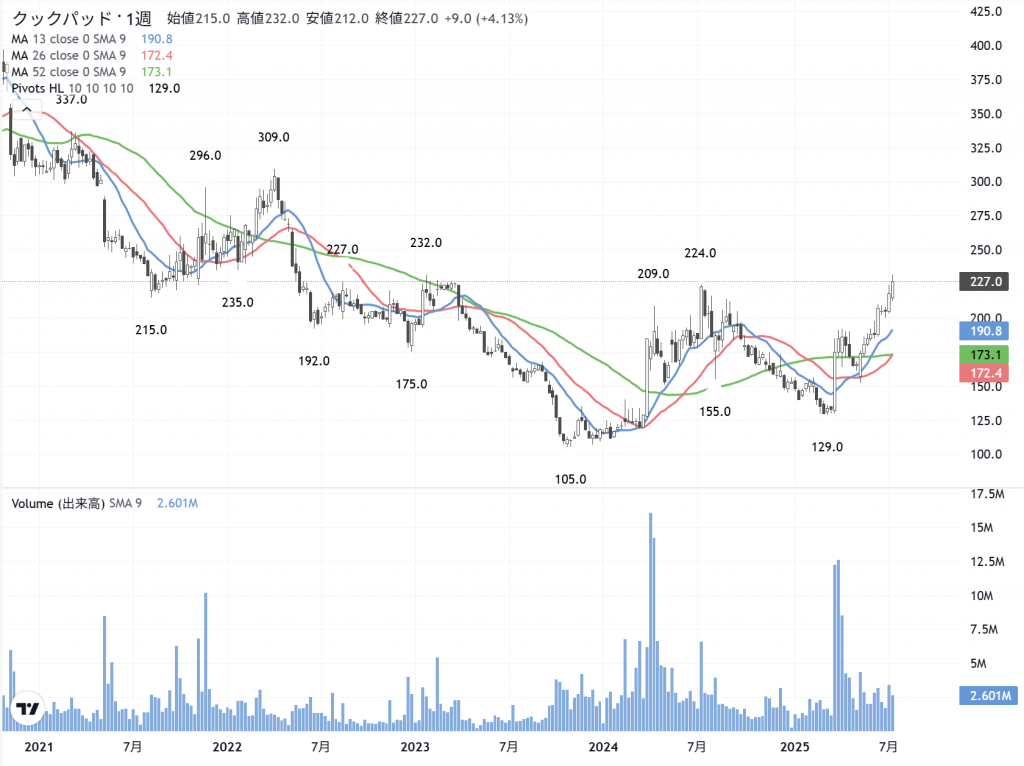
Task: Click the 100.0 price axis label
Action: point(985,455)
